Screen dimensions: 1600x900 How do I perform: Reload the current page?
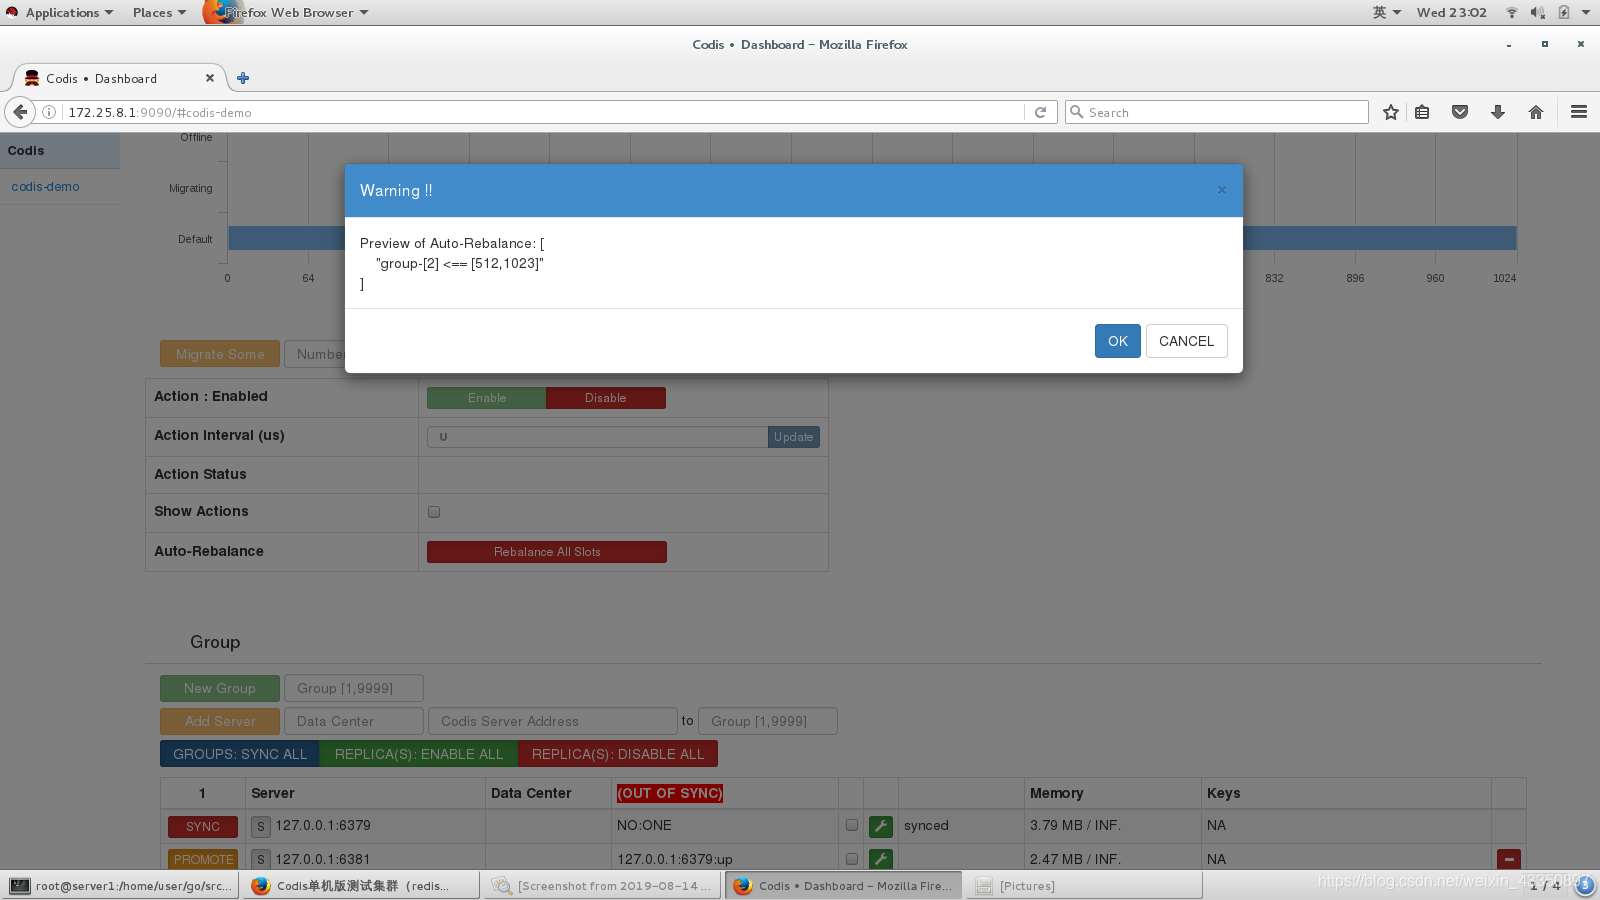tap(1040, 112)
